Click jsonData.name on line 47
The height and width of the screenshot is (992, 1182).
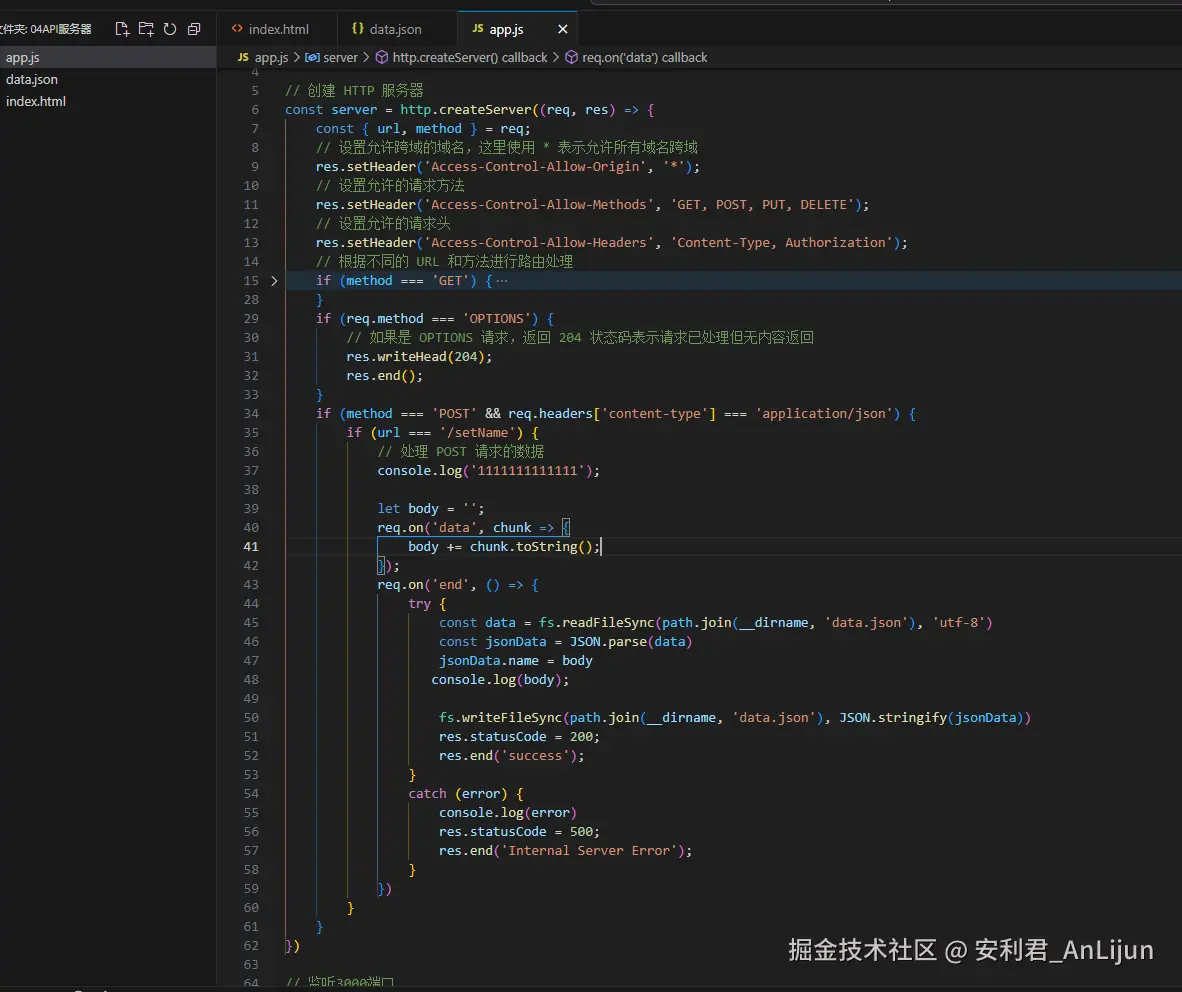(488, 661)
